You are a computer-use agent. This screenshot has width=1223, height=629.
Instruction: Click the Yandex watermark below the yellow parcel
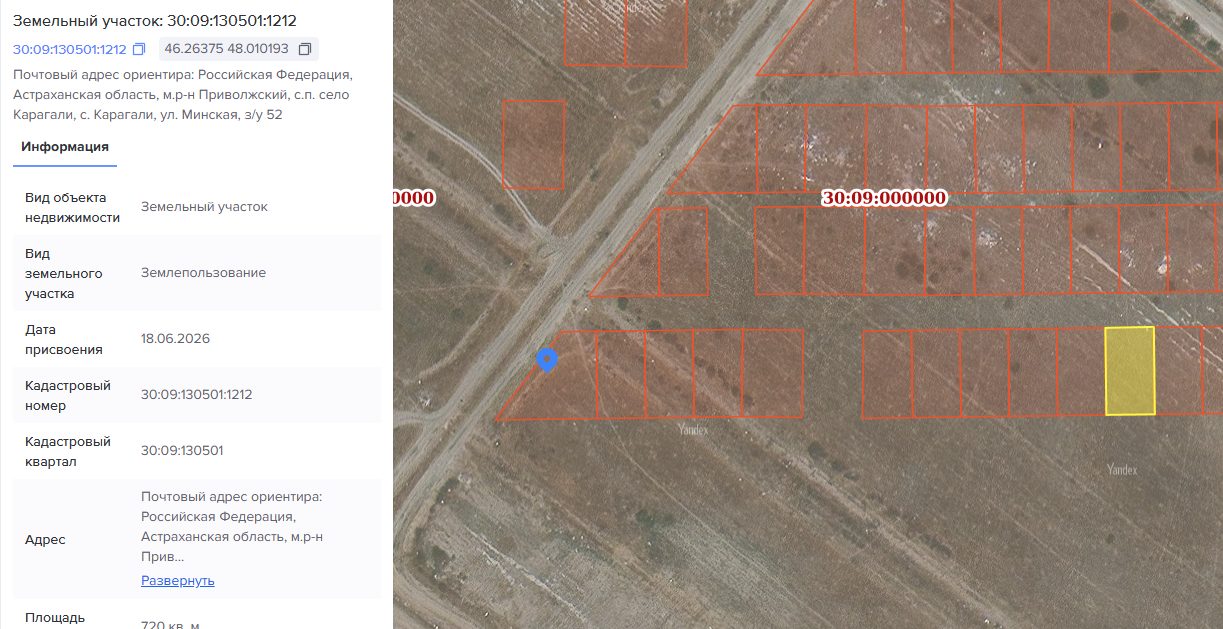1122,469
